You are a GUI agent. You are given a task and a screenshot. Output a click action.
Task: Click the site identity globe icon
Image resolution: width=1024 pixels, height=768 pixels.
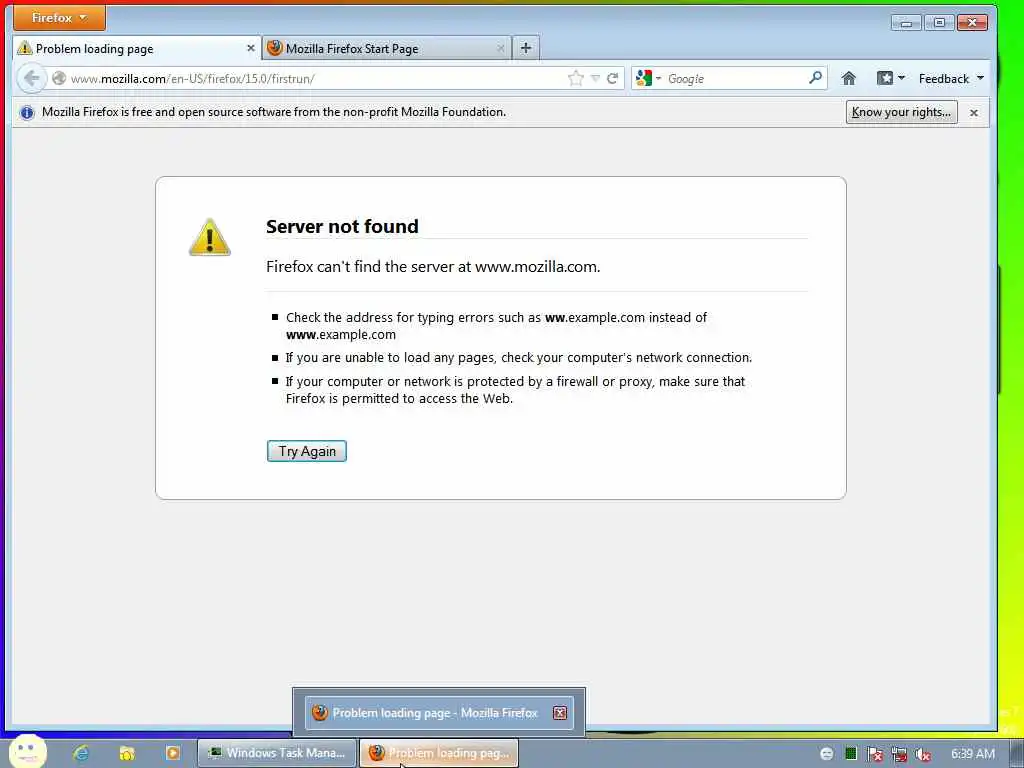(x=59, y=78)
